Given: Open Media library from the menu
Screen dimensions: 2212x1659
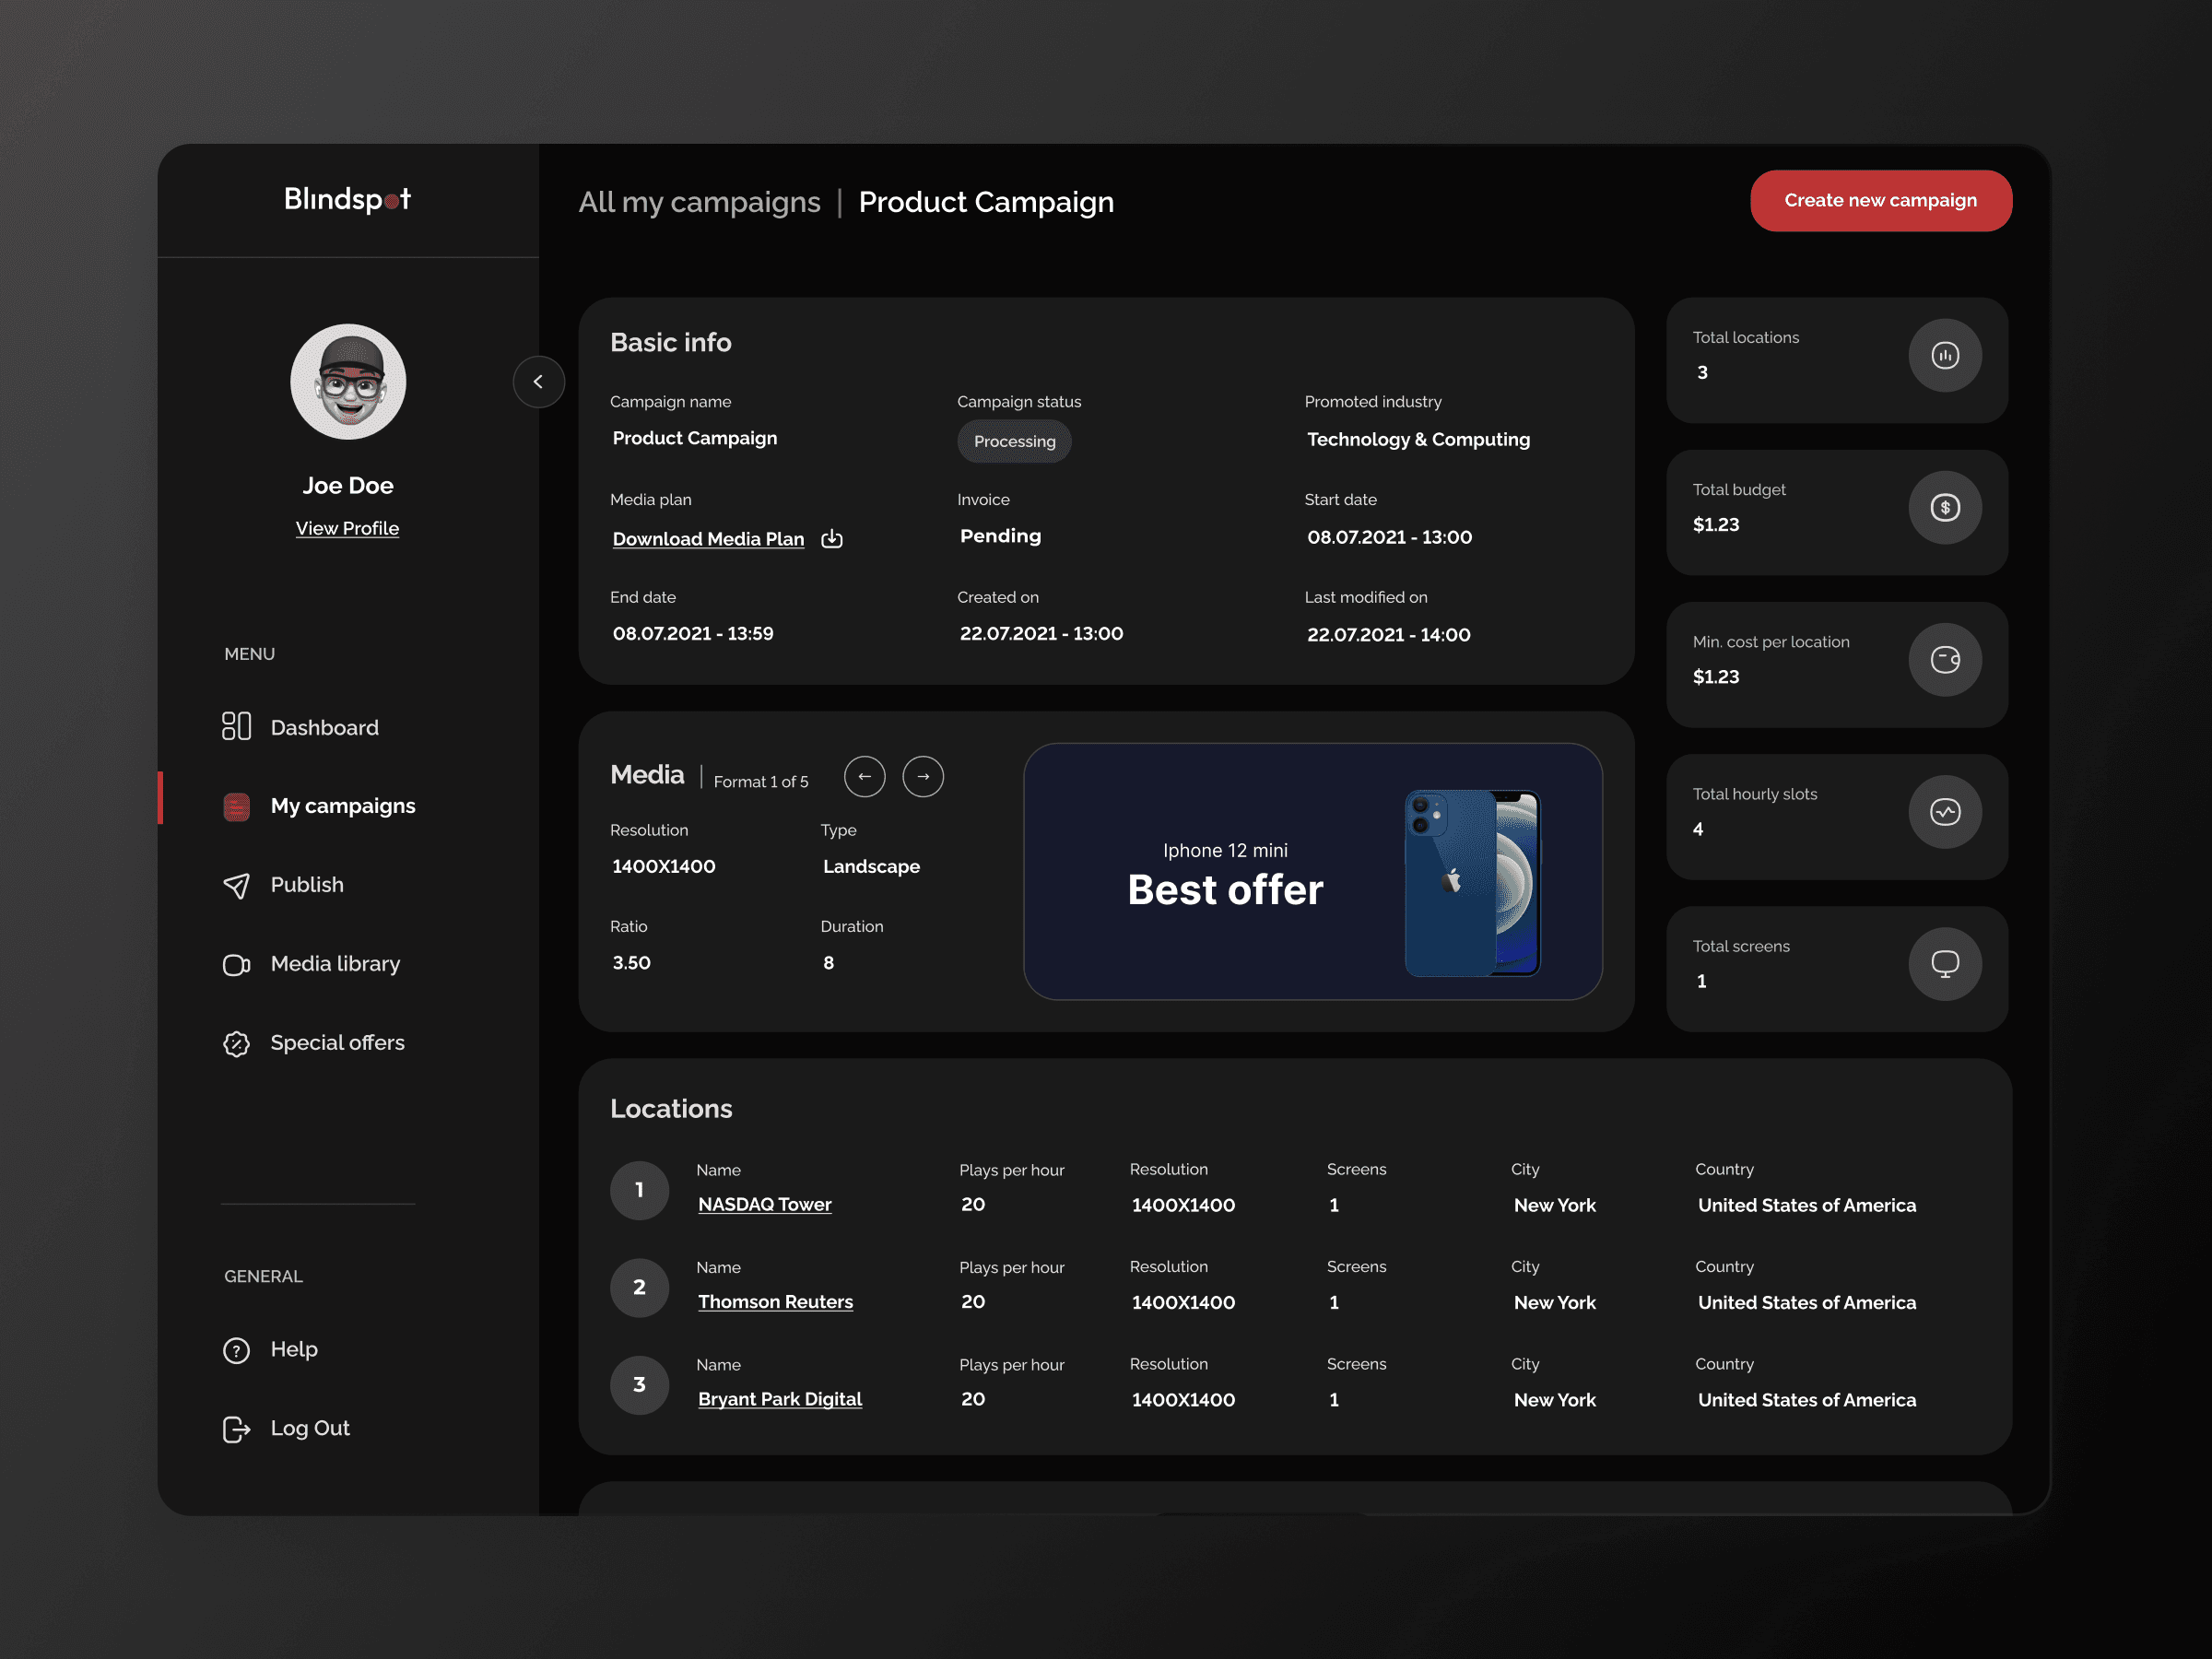Looking at the screenshot, I should 334,963.
